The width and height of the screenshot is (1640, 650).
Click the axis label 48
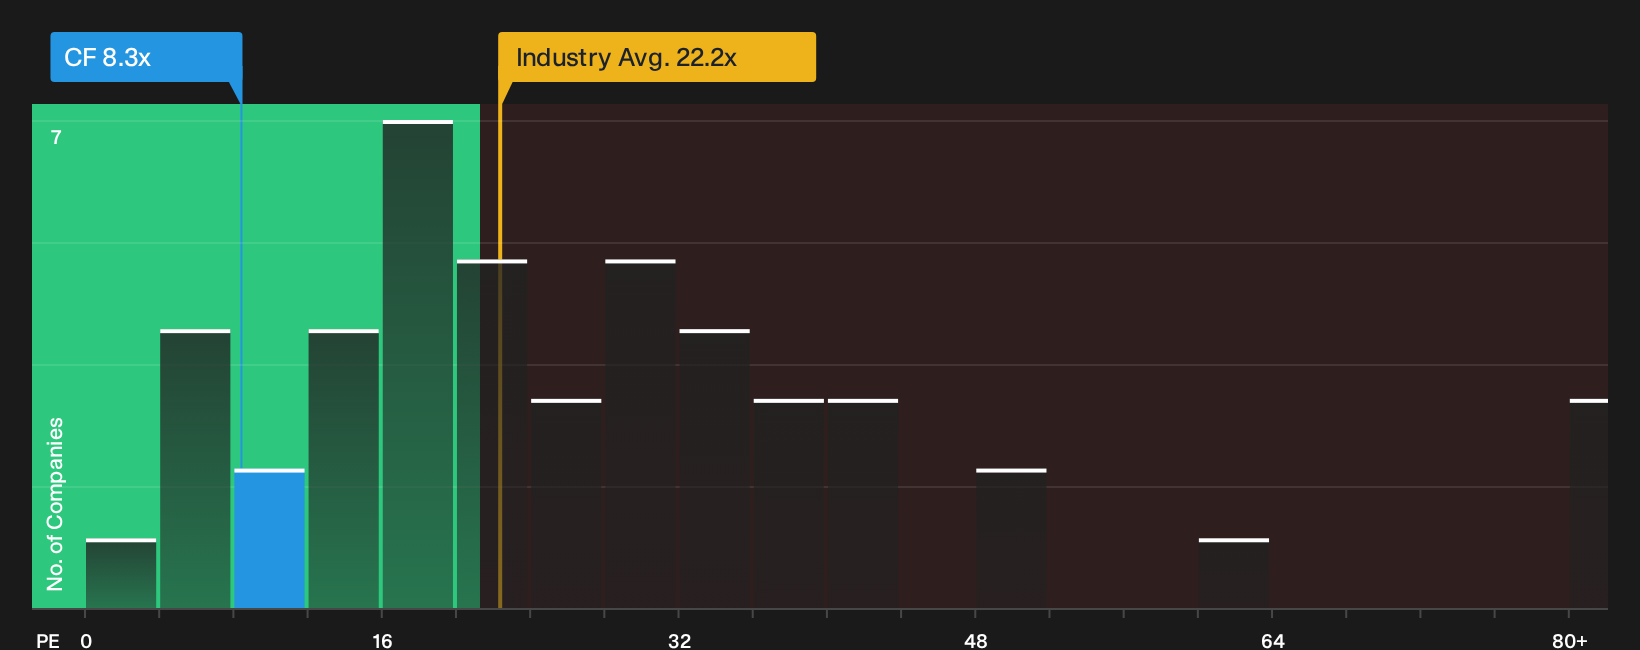pyautogui.click(x=976, y=640)
